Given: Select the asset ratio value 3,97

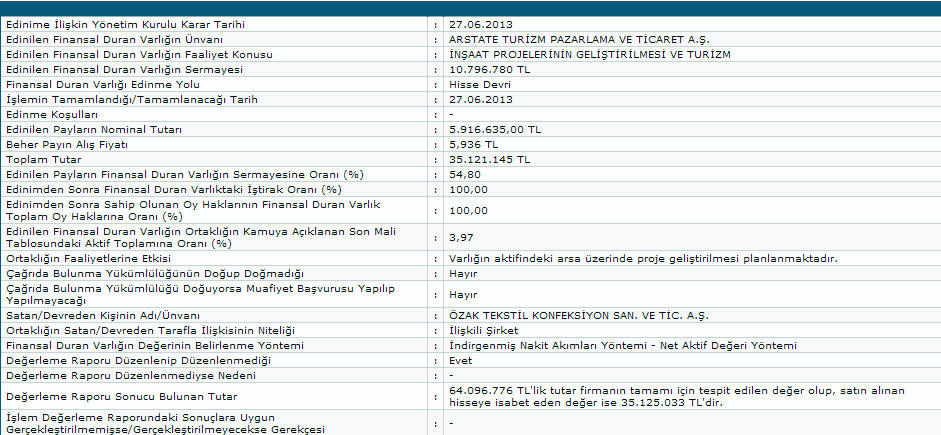Looking at the screenshot, I should tap(462, 237).
